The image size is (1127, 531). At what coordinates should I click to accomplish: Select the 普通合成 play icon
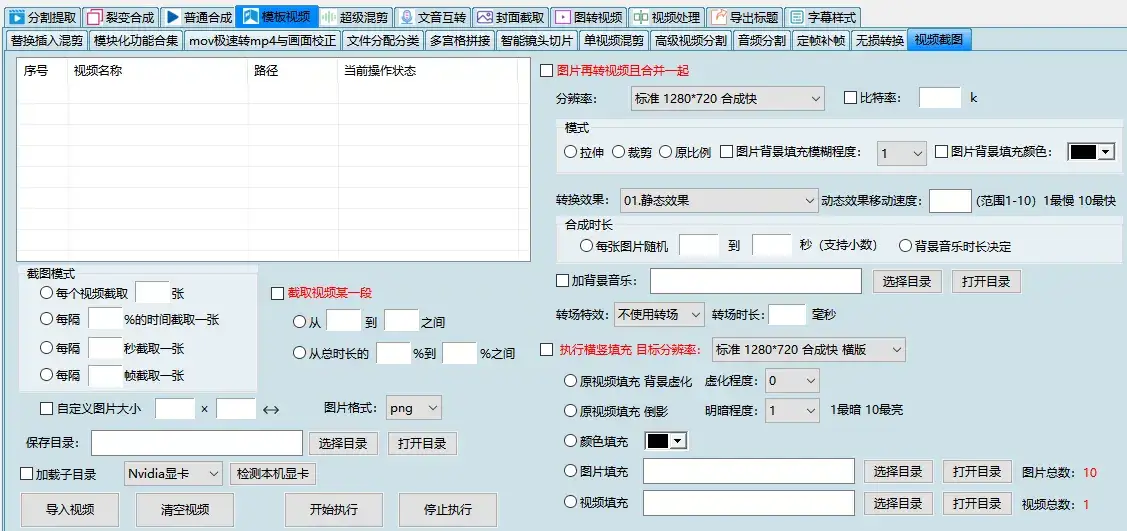pyautogui.click(x=172, y=17)
